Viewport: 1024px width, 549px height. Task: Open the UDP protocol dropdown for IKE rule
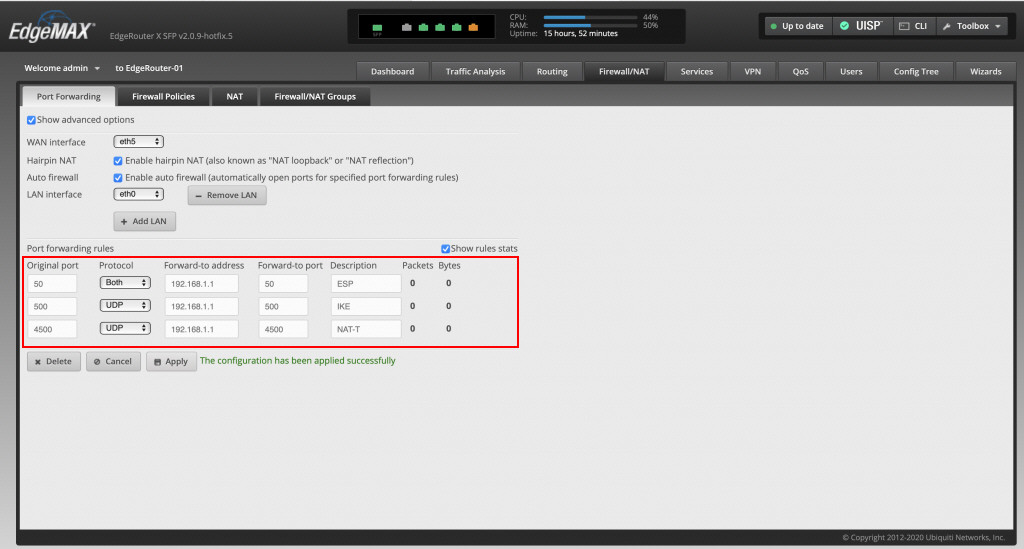tap(125, 306)
